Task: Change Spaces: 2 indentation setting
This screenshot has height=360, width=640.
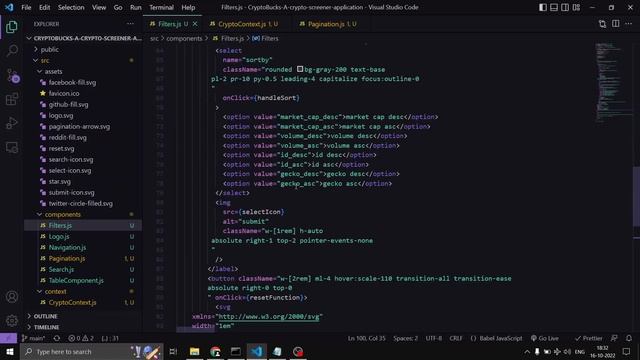Action: click(405, 338)
